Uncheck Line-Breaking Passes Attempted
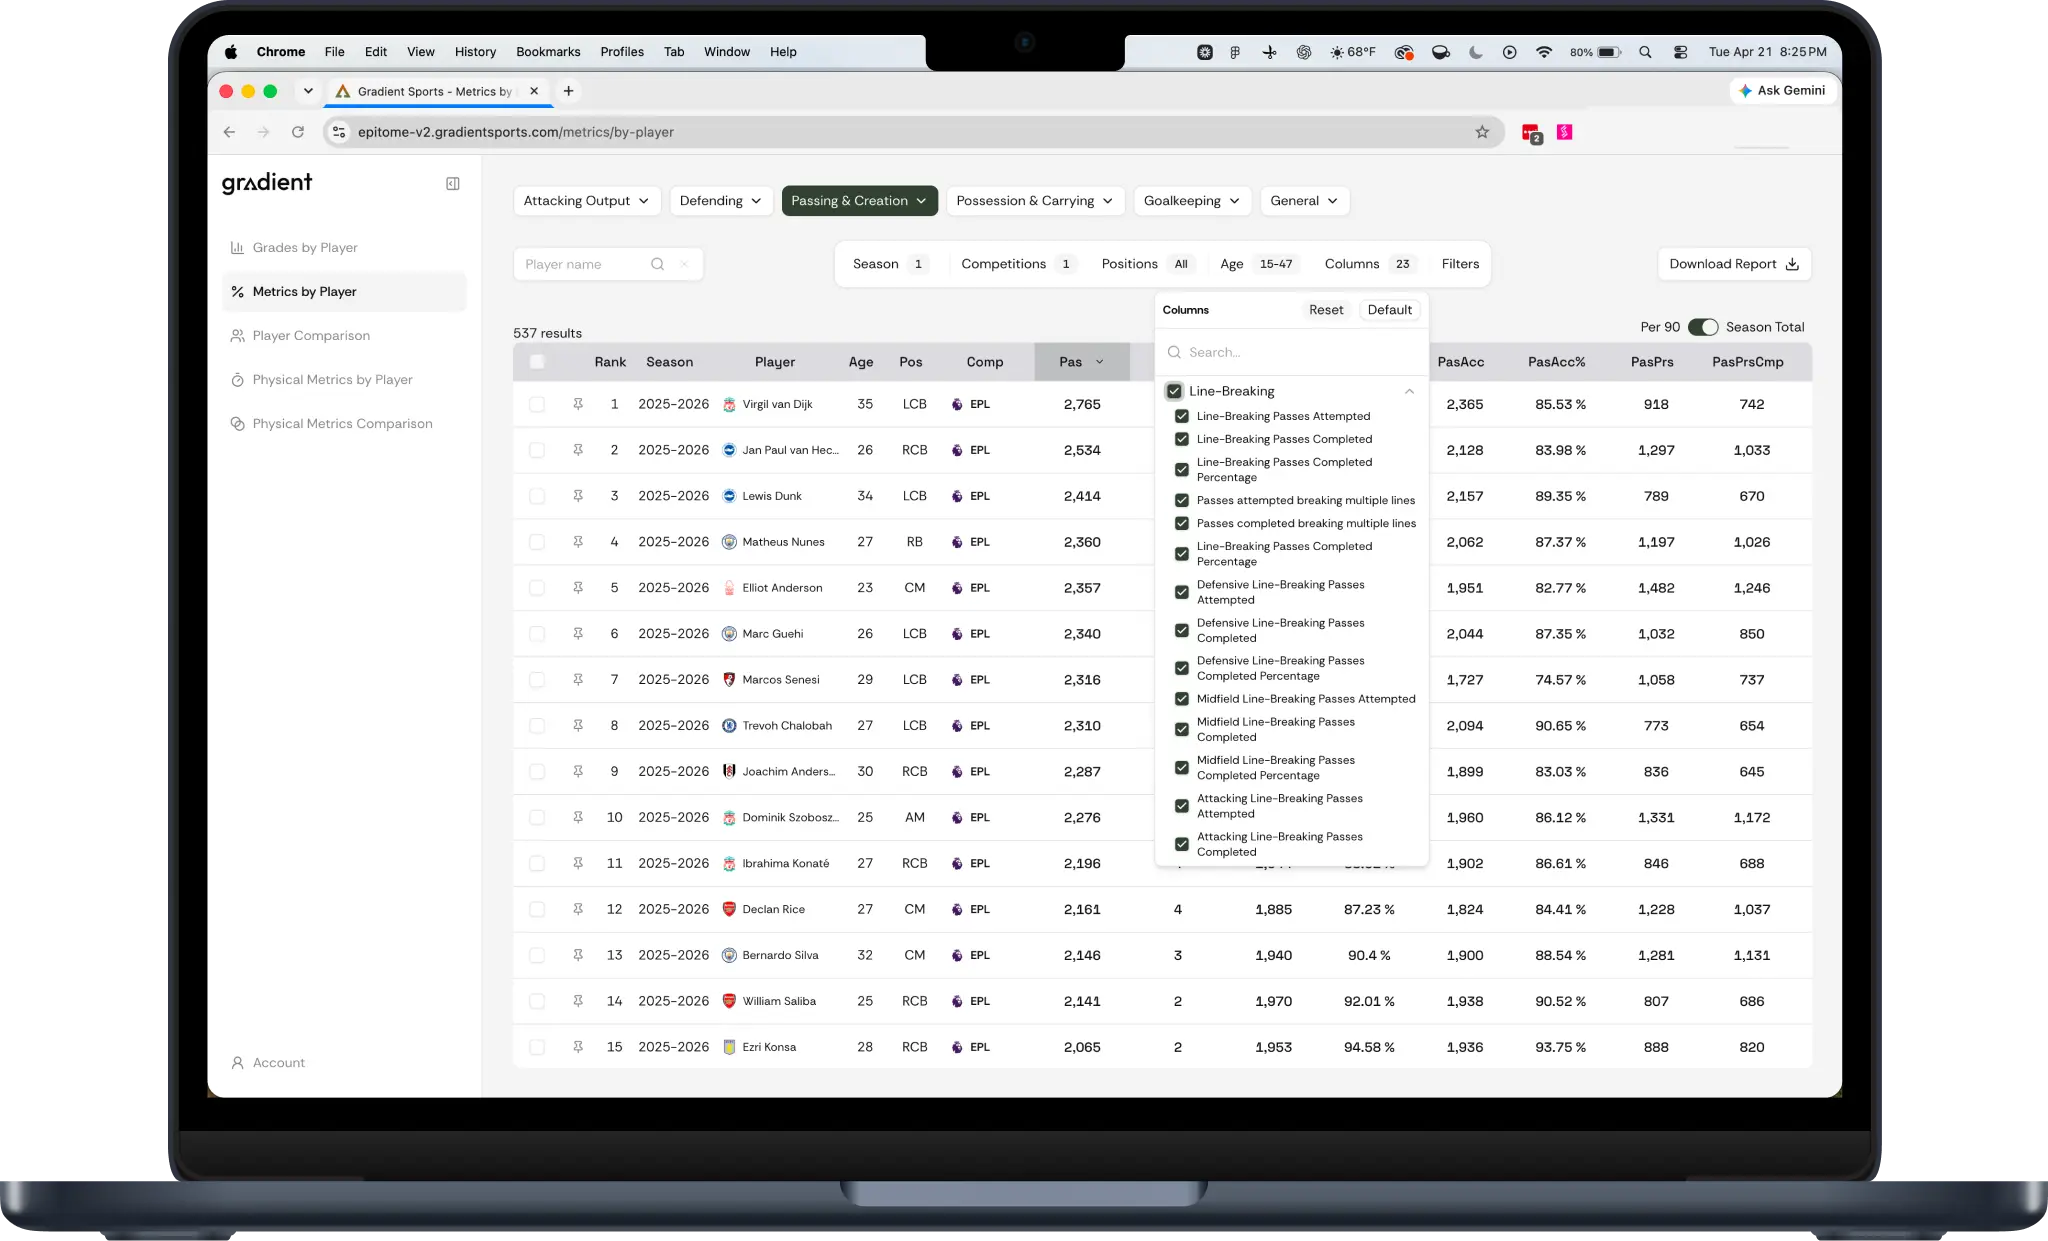2048x1241 pixels. pos(1182,416)
